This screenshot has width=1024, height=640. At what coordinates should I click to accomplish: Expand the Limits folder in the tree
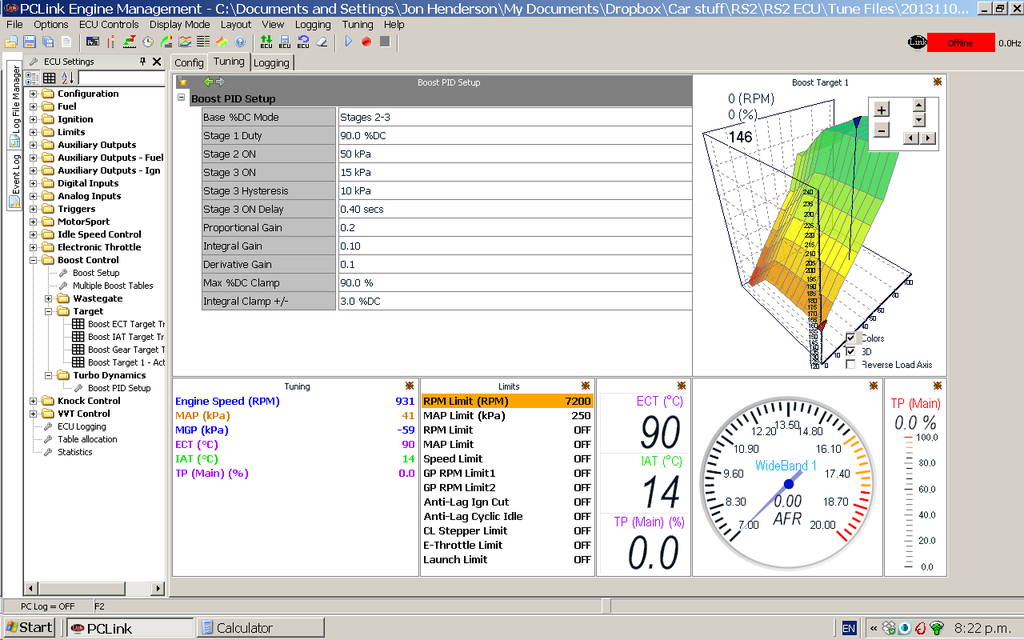click(33, 132)
